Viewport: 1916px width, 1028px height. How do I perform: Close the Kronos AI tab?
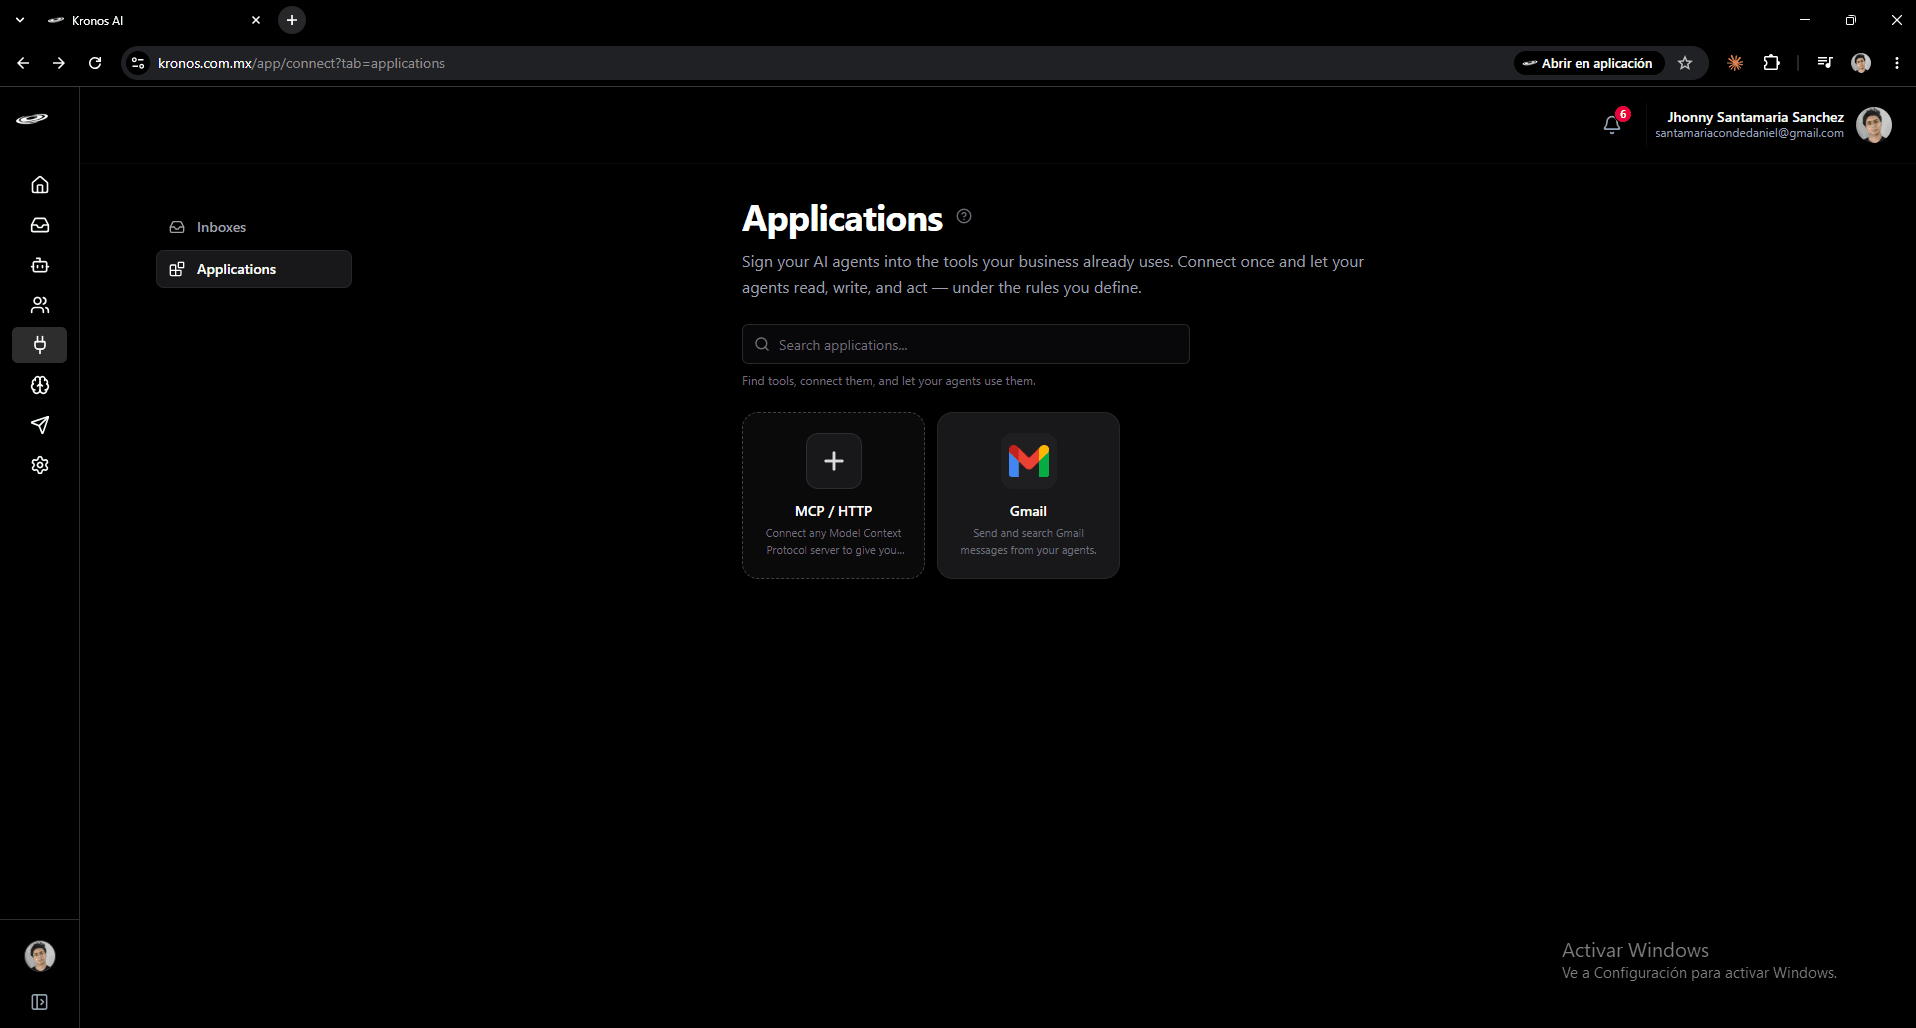(x=256, y=20)
